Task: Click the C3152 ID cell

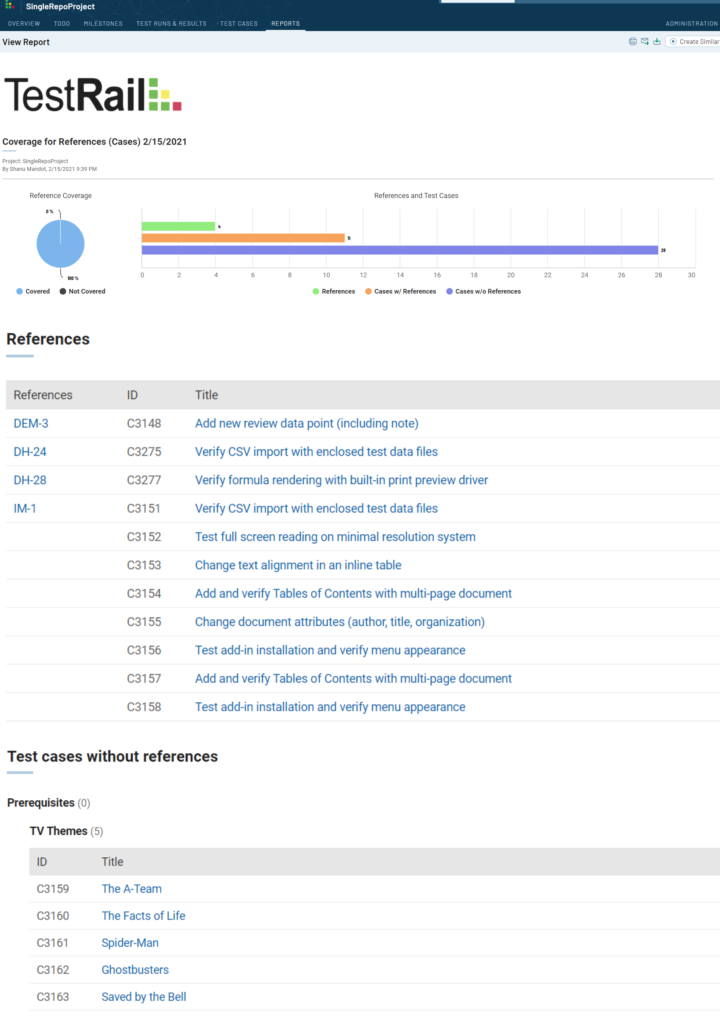Action: coord(144,537)
